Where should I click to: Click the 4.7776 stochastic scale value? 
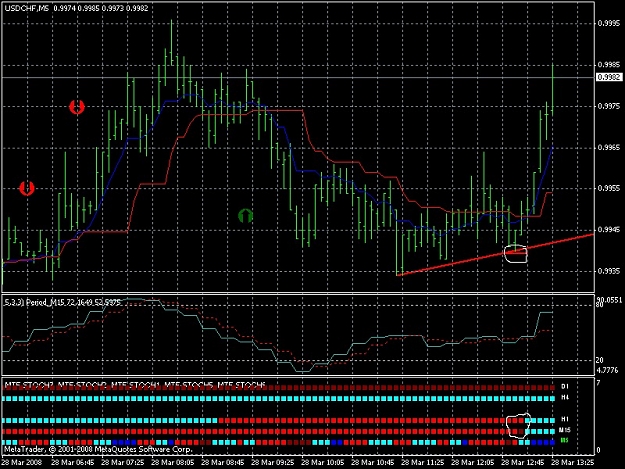coord(607,370)
